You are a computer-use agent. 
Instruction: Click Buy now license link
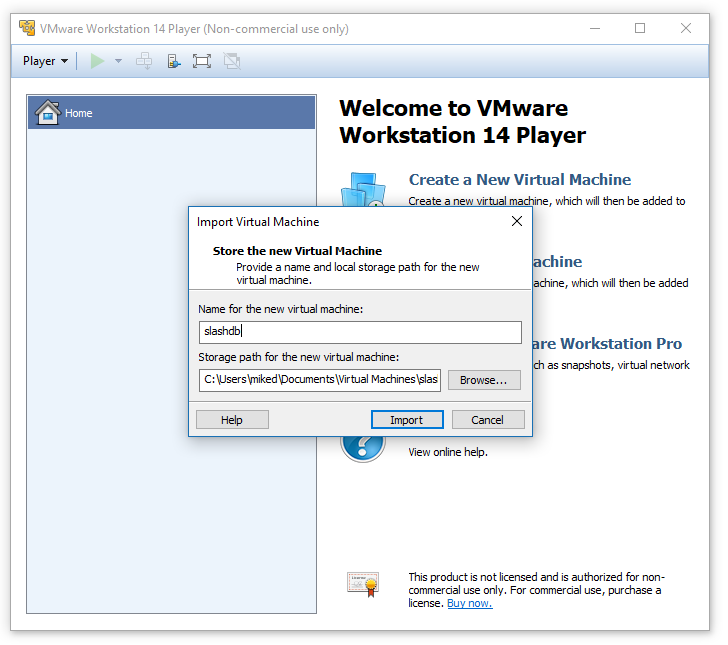tap(469, 603)
